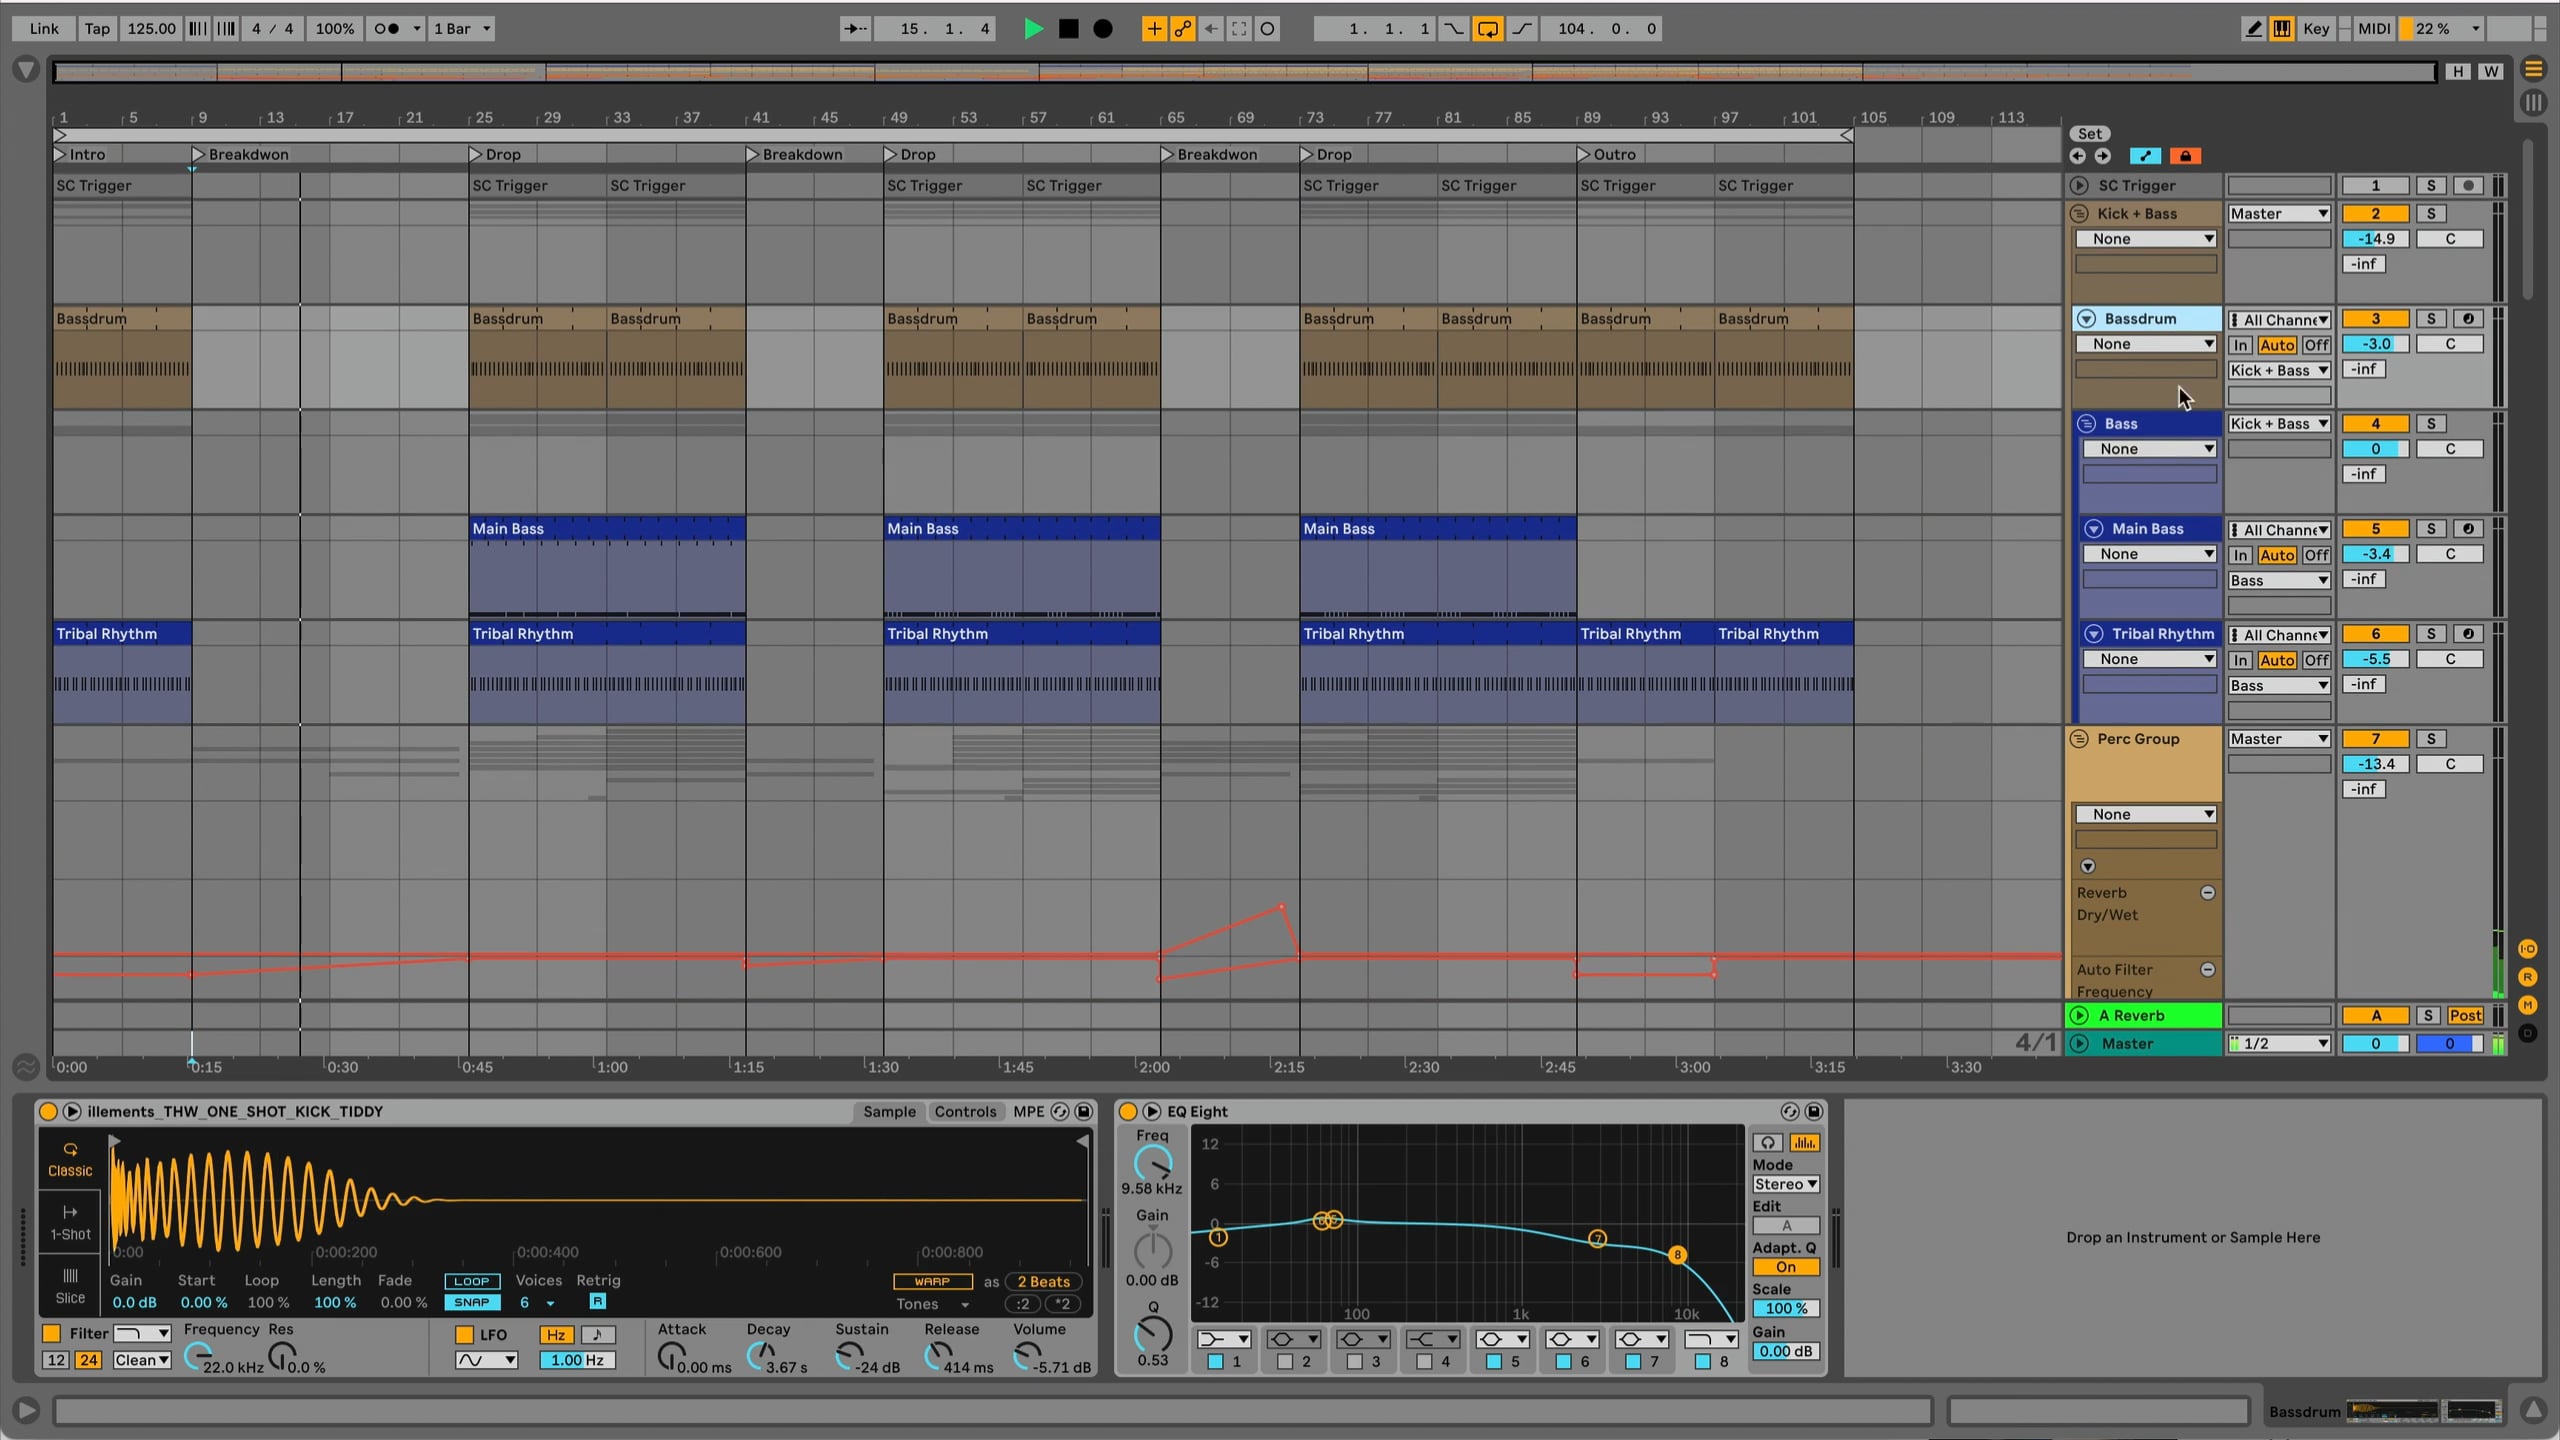The width and height of the screenshot is (2560, 1440).
Task: Enable the Draw Mode pencil icon
Action: click(2252, 28)
